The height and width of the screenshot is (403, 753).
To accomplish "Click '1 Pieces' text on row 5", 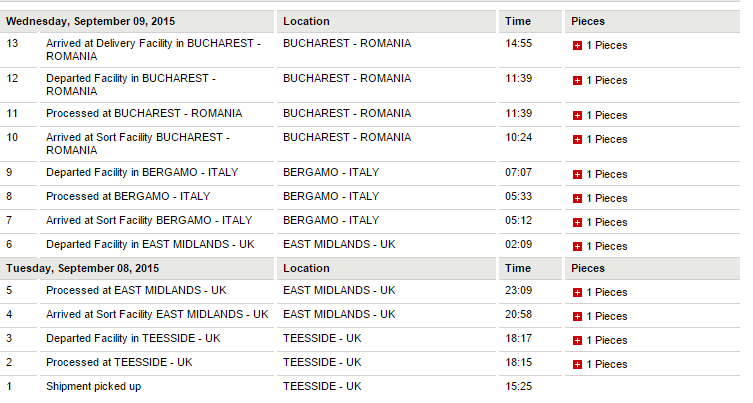I will point(607,293).
